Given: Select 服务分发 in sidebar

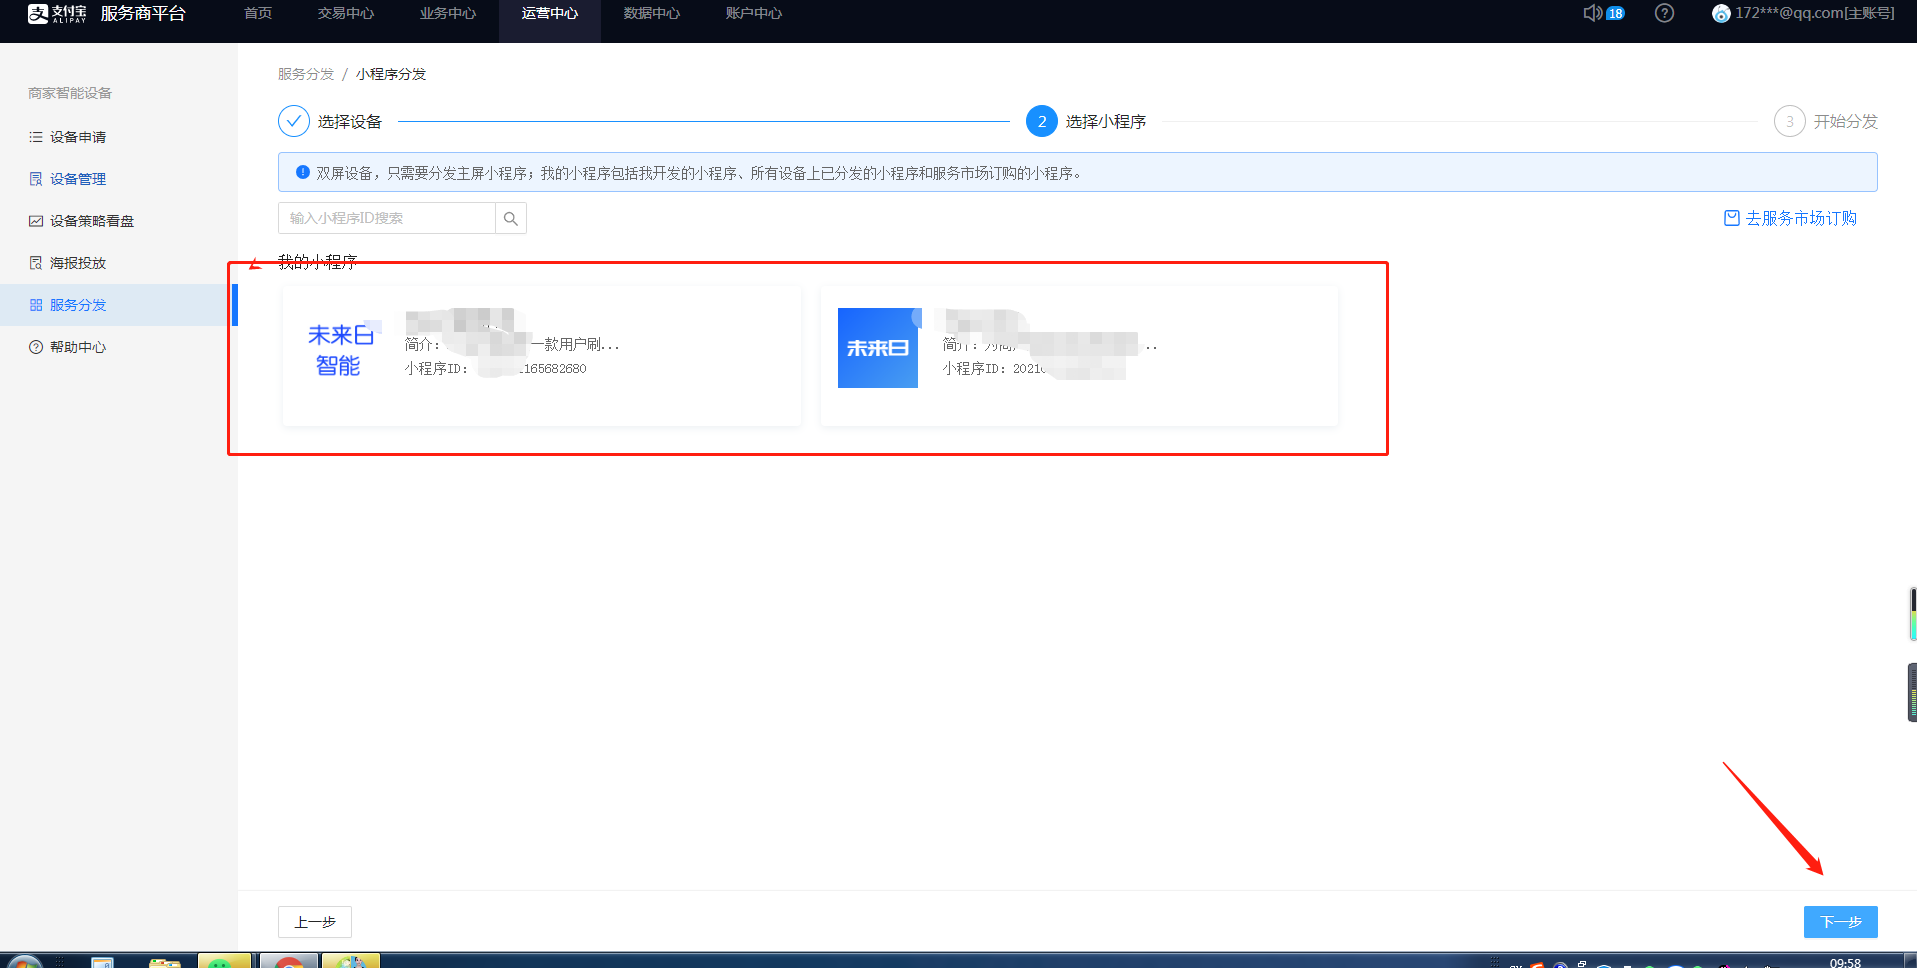Looking at the screenshot, I should coord(78,305).
